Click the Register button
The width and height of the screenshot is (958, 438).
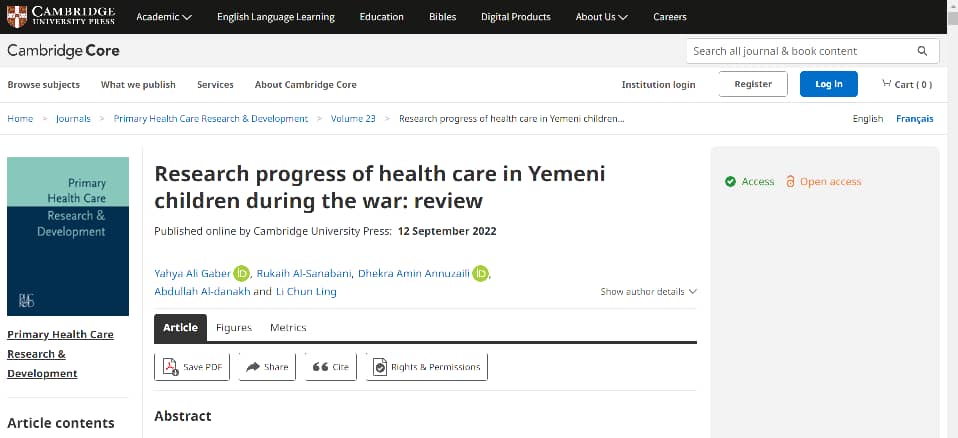point(753,84)
